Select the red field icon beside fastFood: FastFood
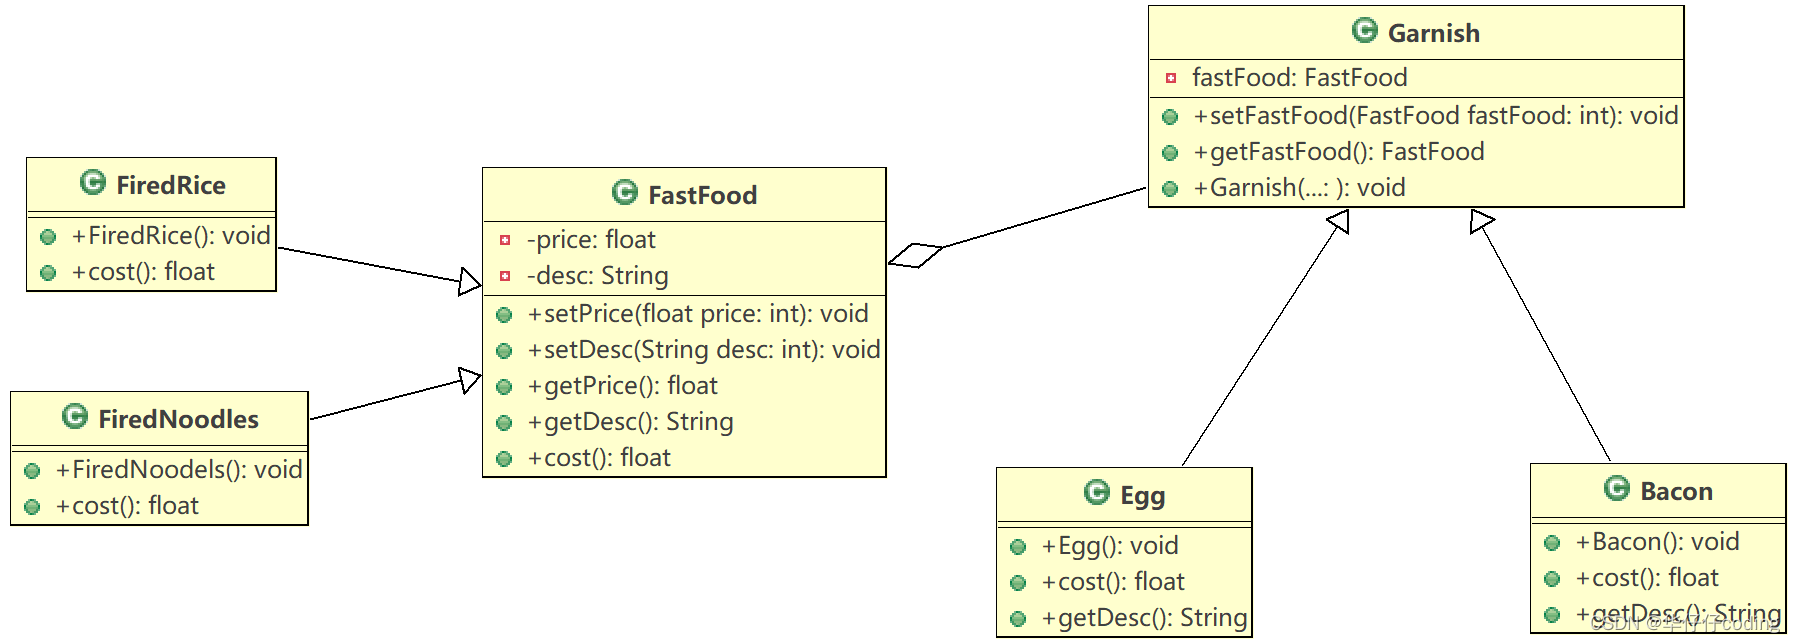The image size is (1795, 643). click(1171, 78)
